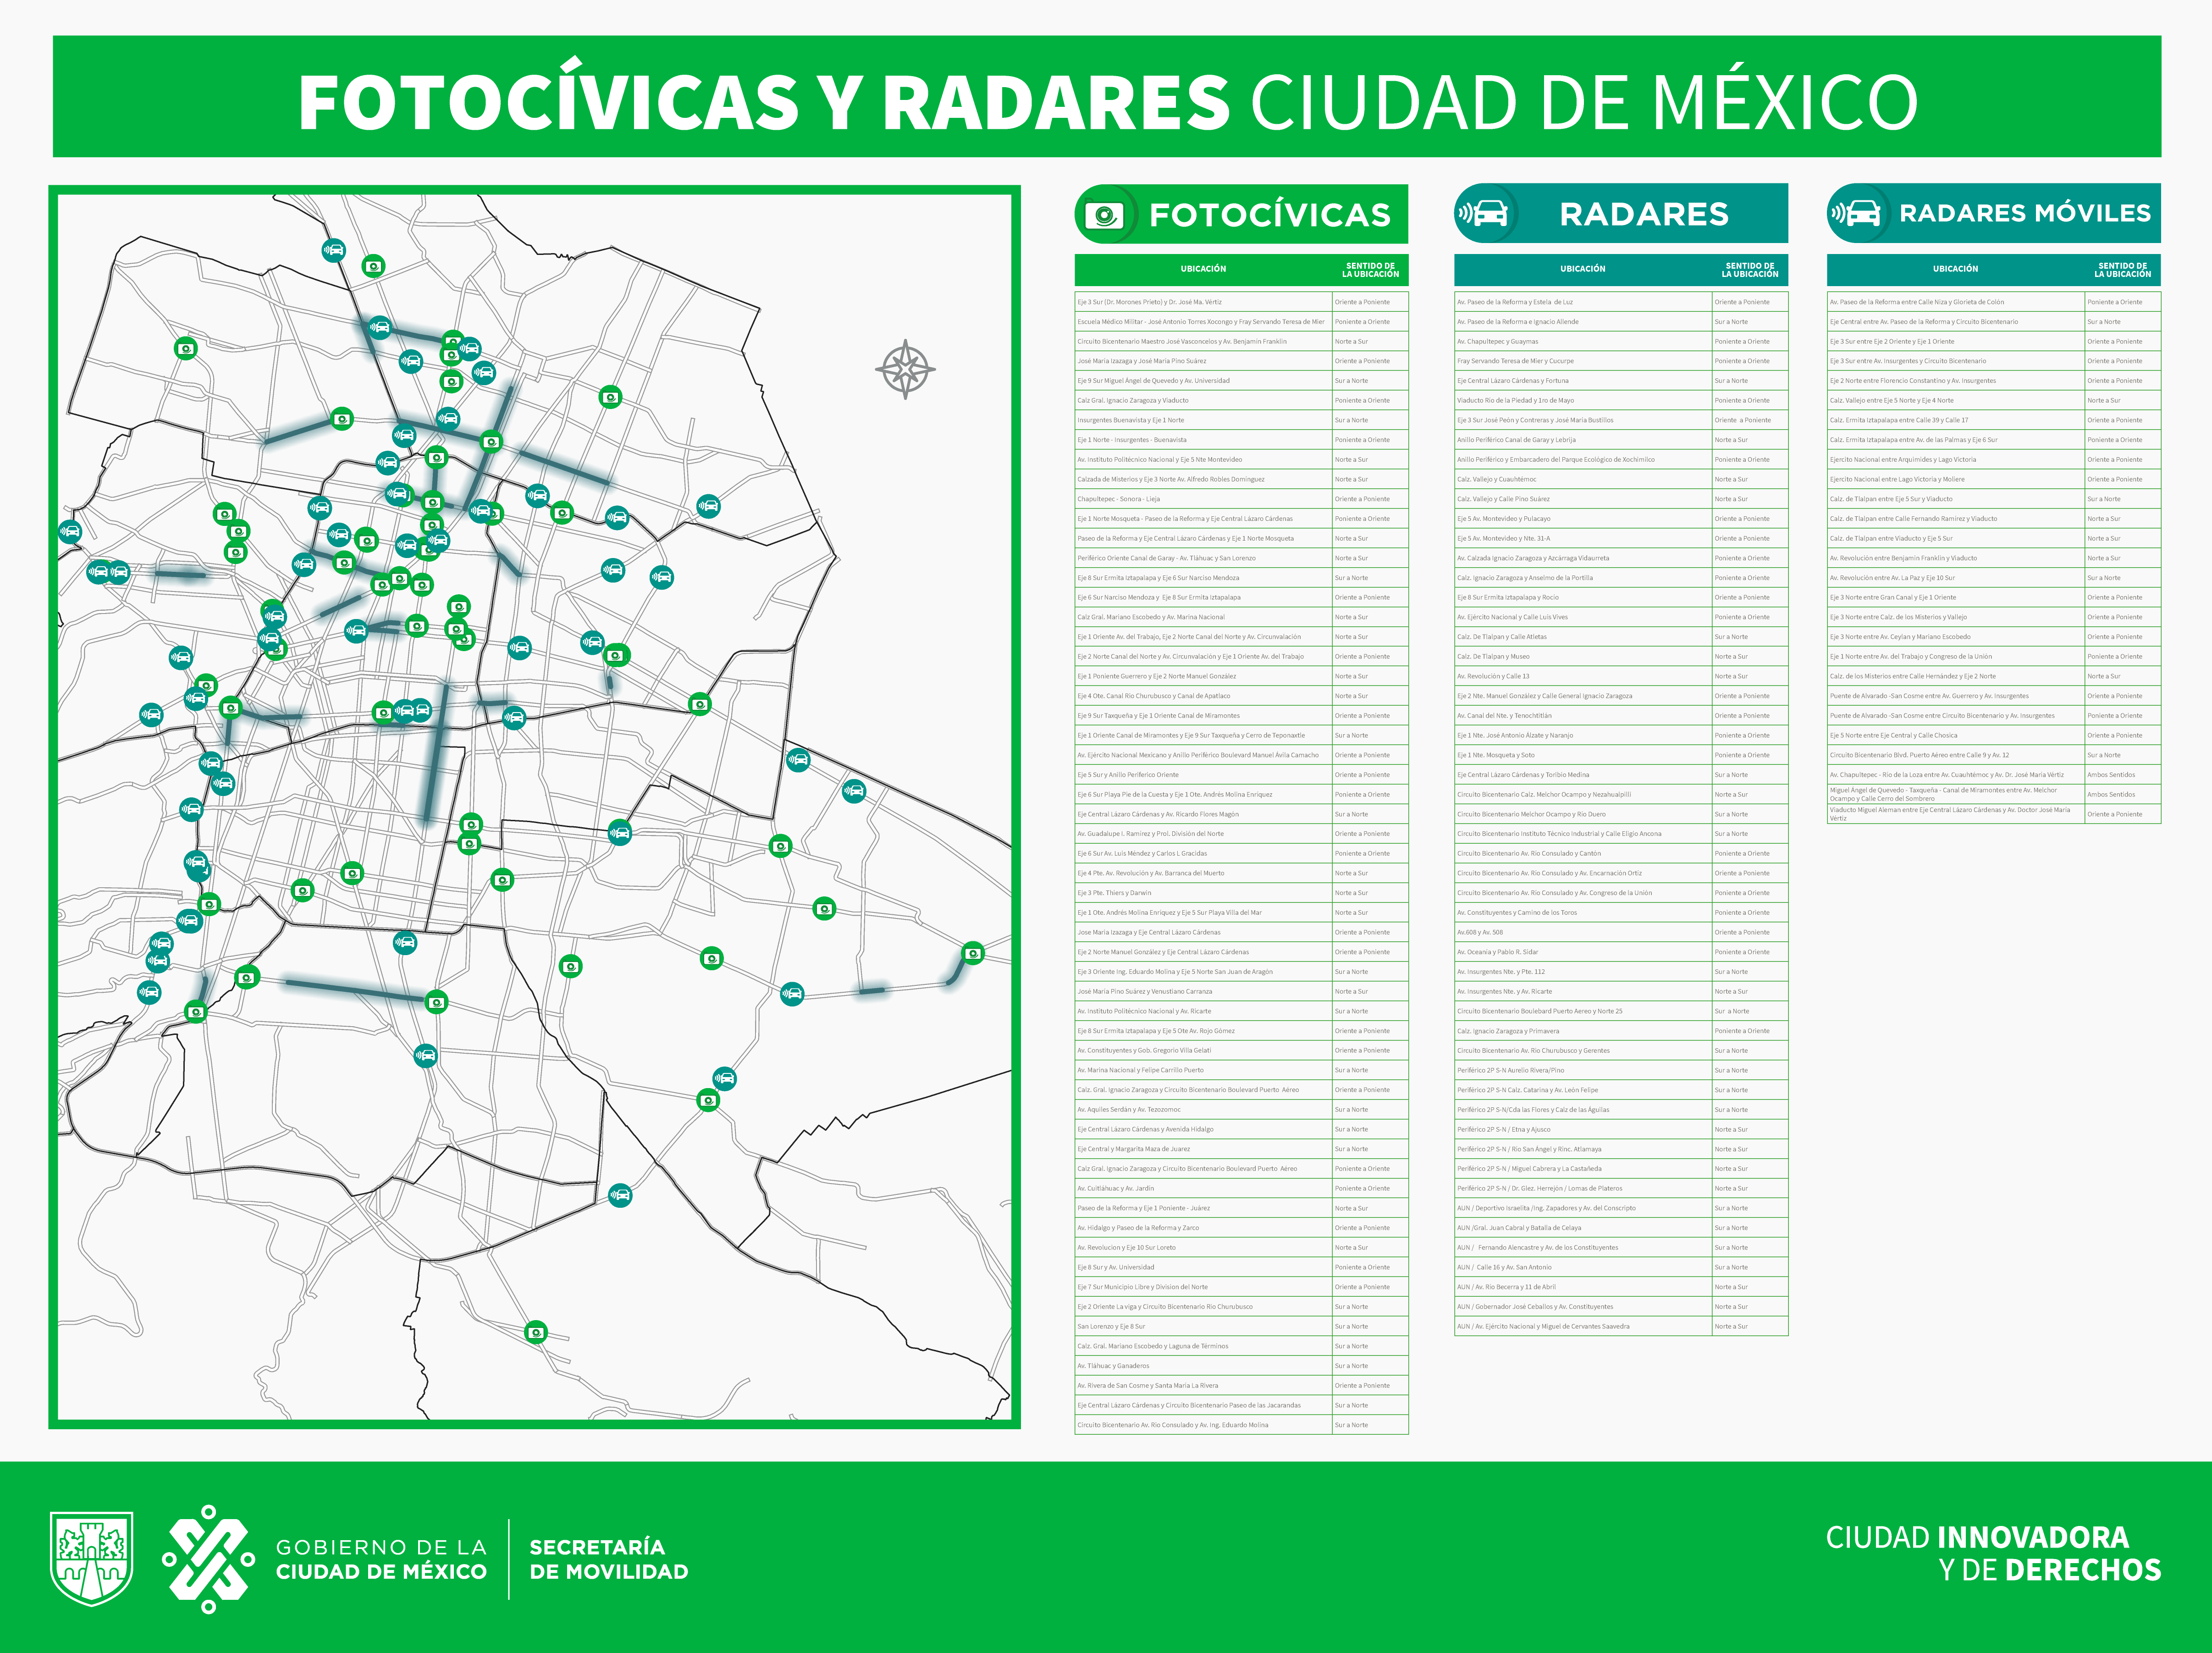Viewport: 2212px width, 1653px height.
Task: Click the RADARES section title
Action: click(1644, 214)
